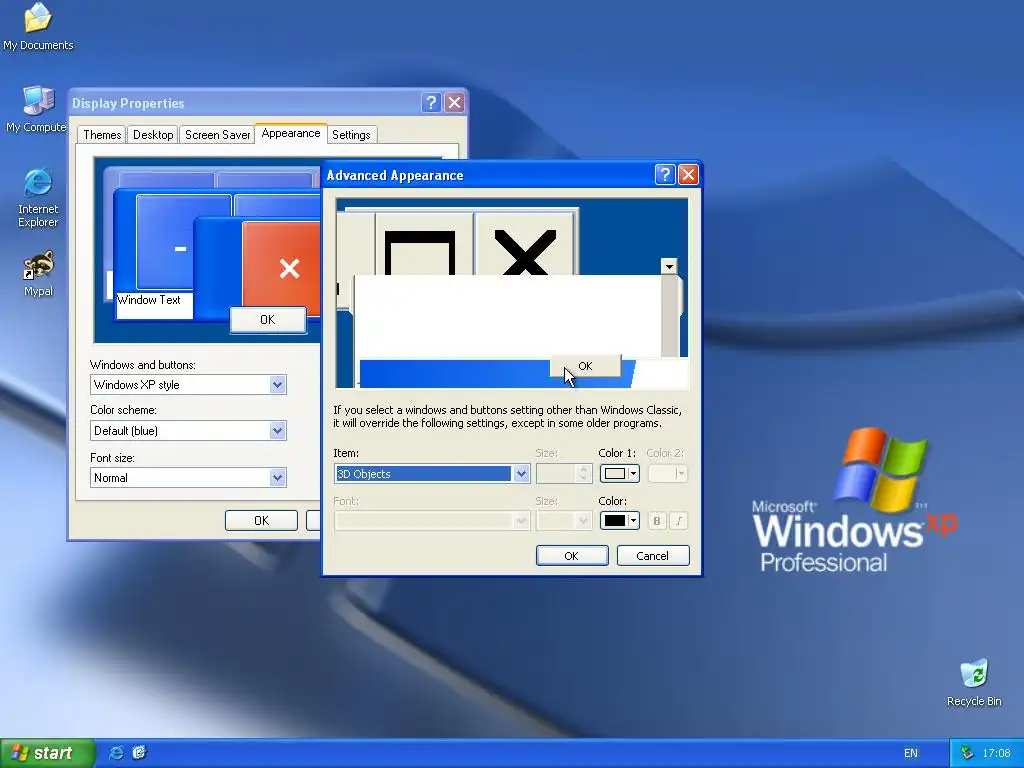Click the Internet Explorer quick launch icon

tap(116, 753)
